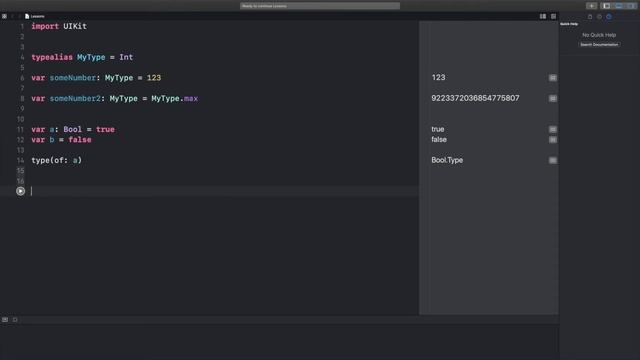640x360 pixels.
Task: Run the playground from line 17
Action: point(20,191)
